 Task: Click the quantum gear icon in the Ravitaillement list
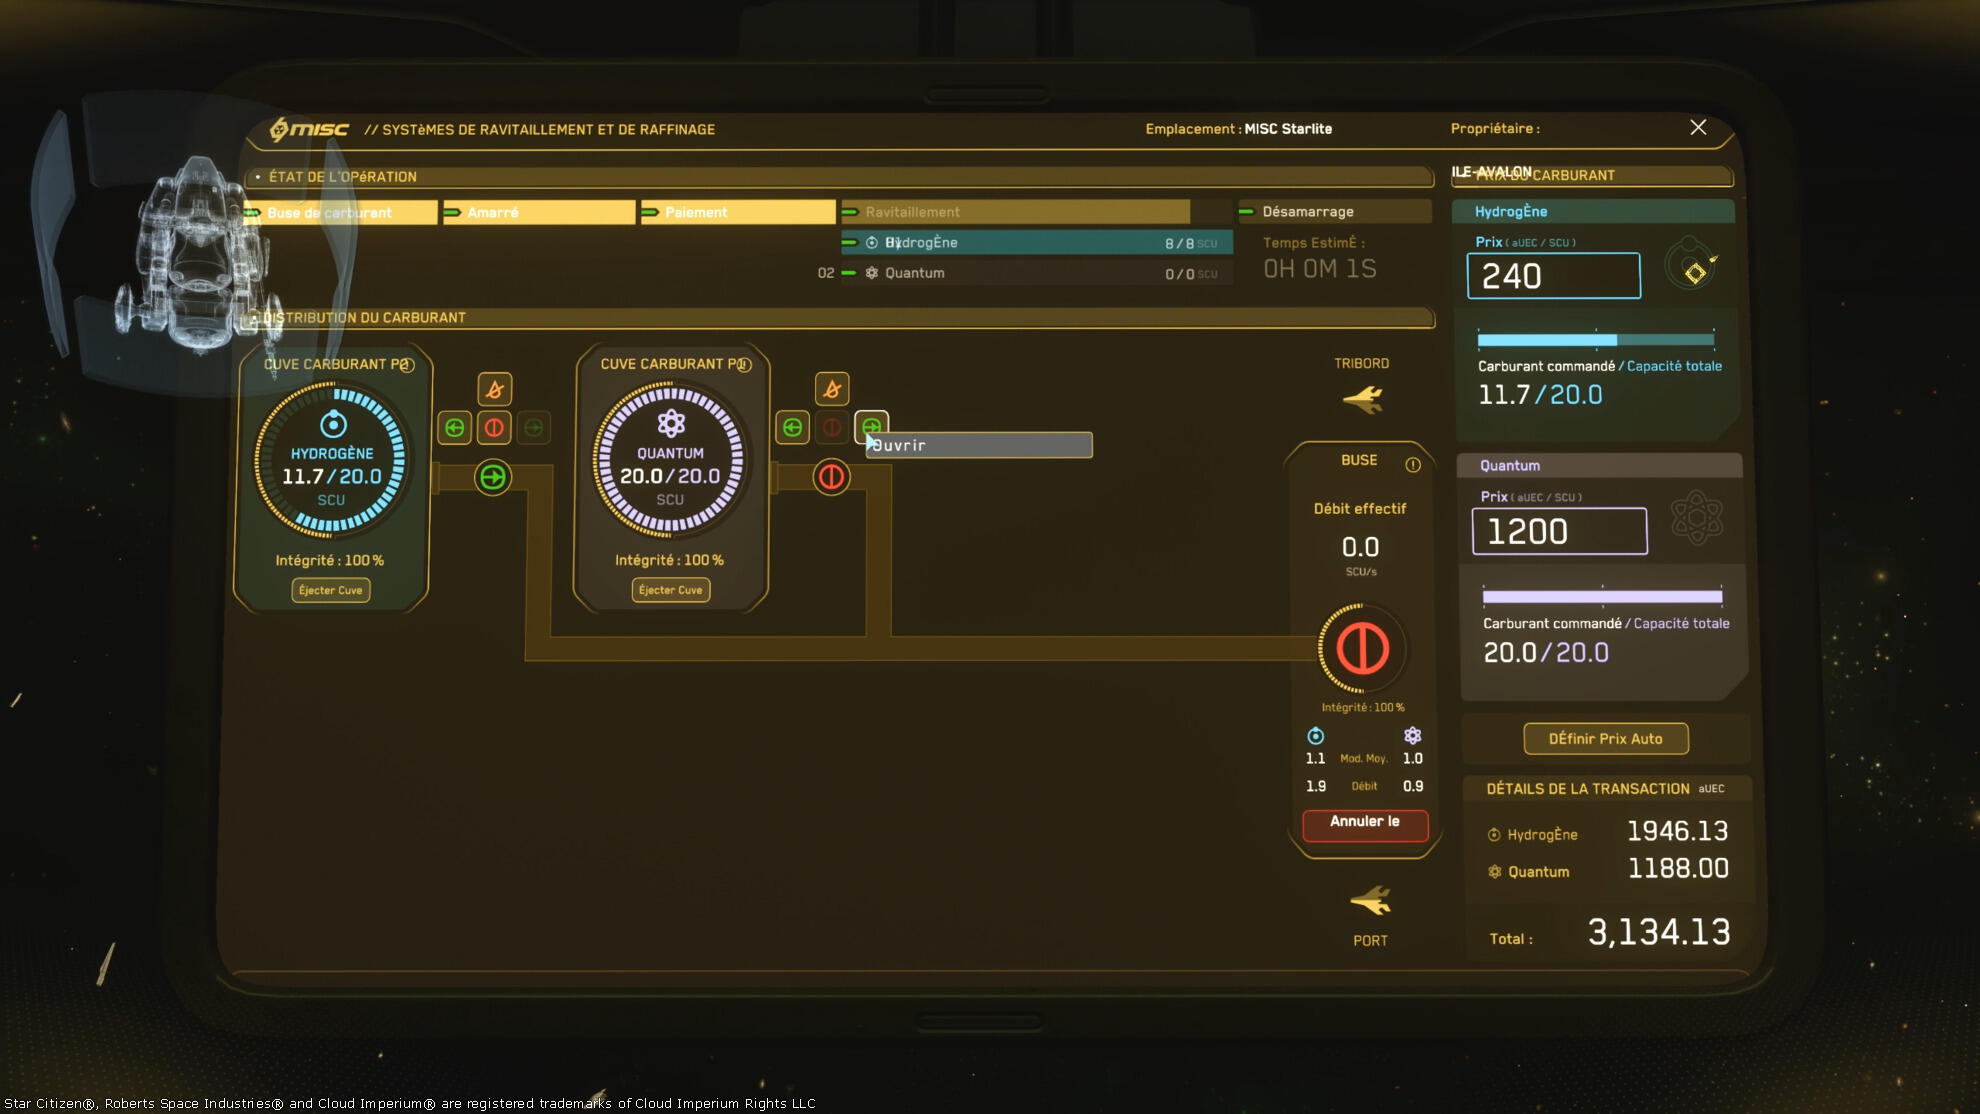872,273
